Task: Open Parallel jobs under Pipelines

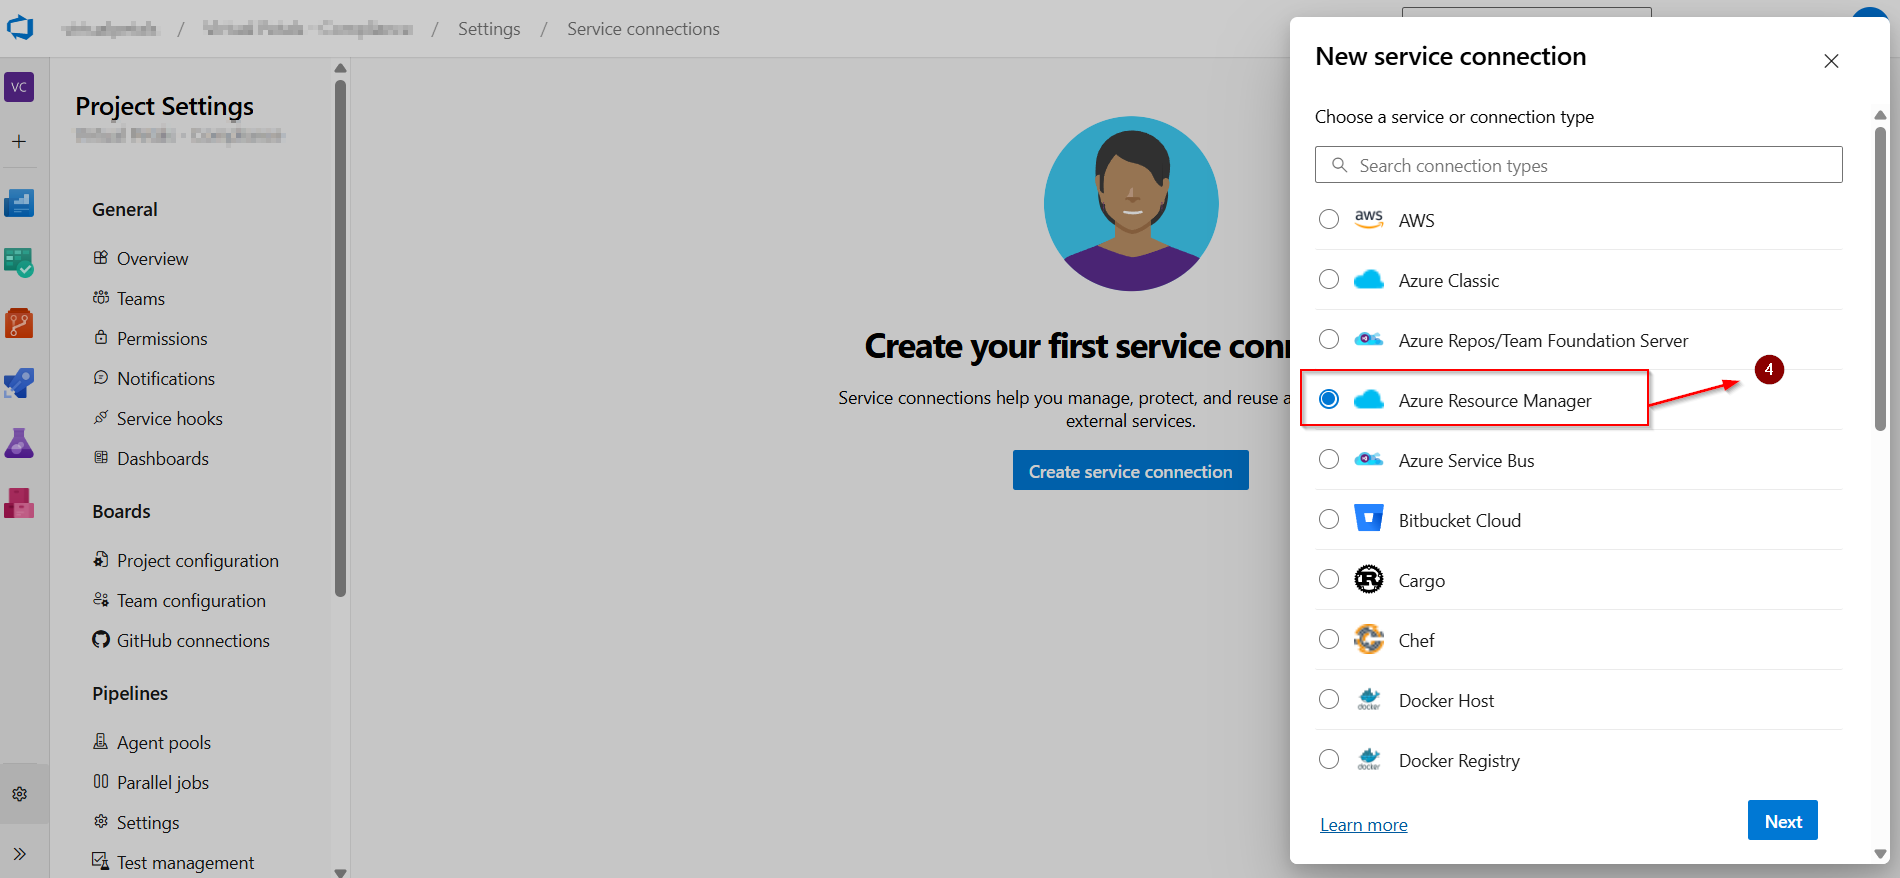Action: pyautogui.click(x=163, y=783)
